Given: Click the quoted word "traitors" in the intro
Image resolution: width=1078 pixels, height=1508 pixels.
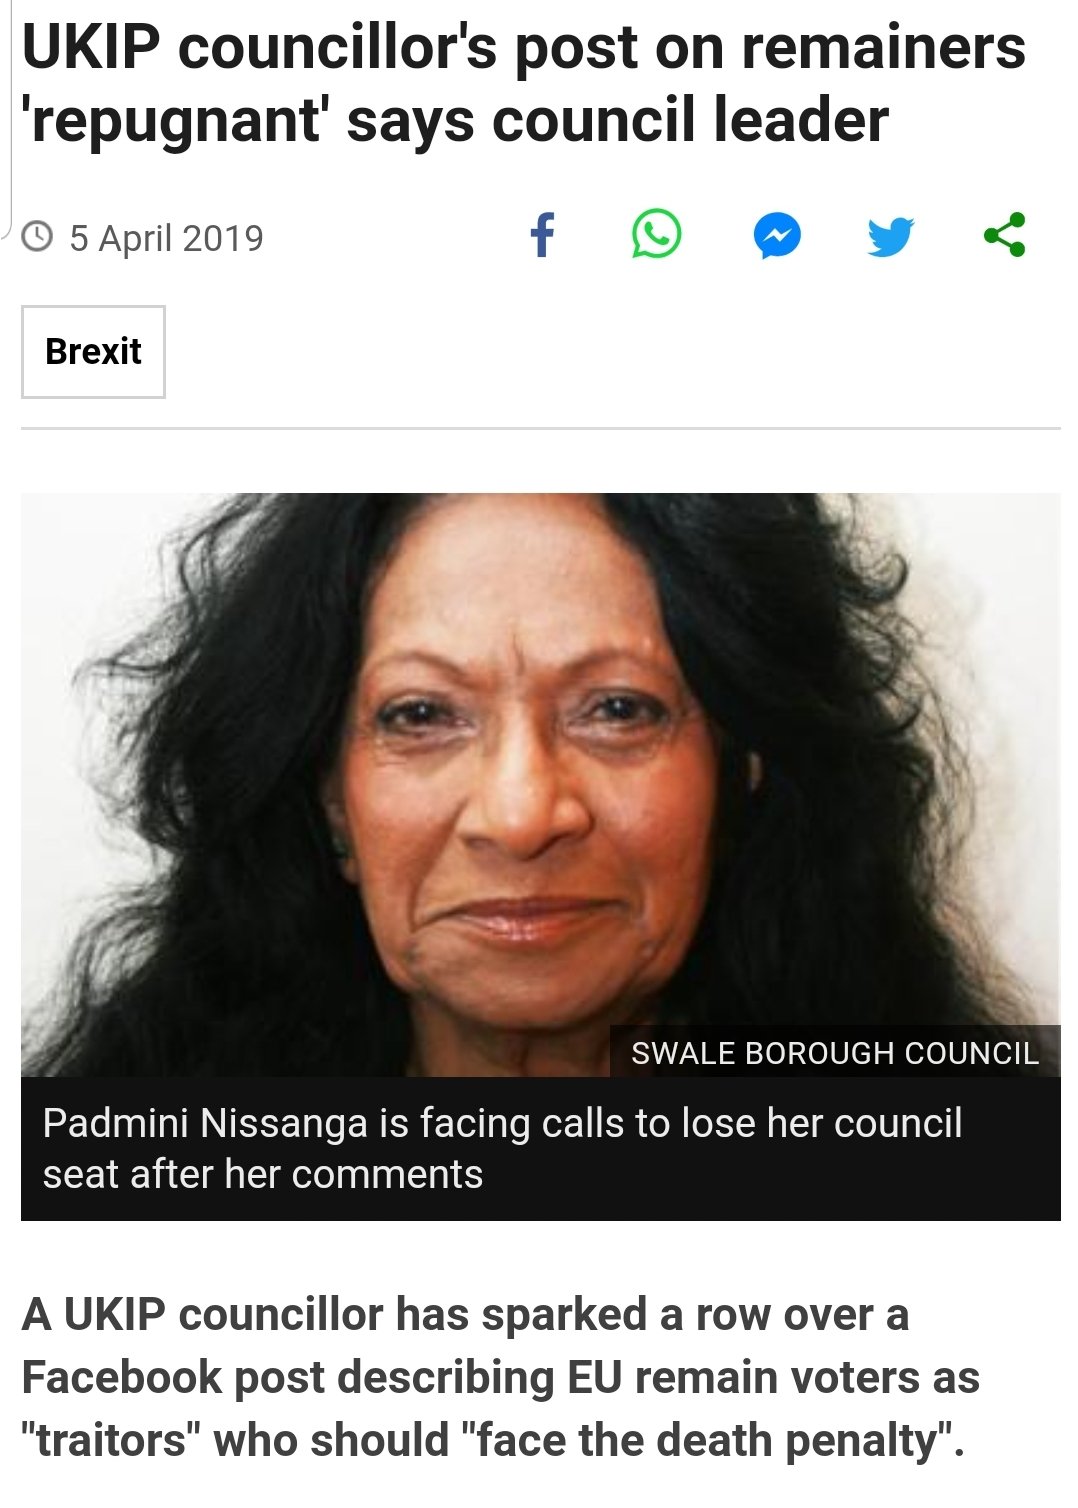Looking at the screenshot, I should (111, 1440).
